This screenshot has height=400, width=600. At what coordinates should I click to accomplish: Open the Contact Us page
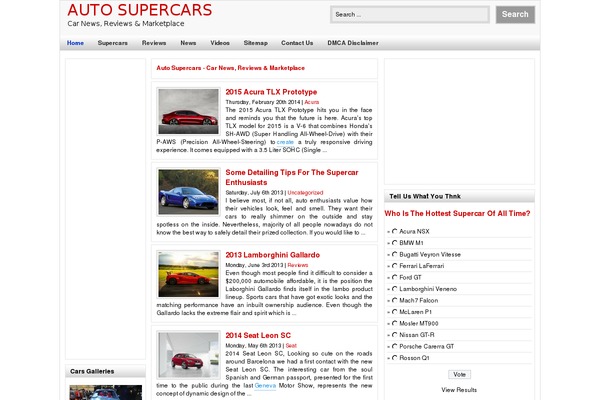coord(297,43)
